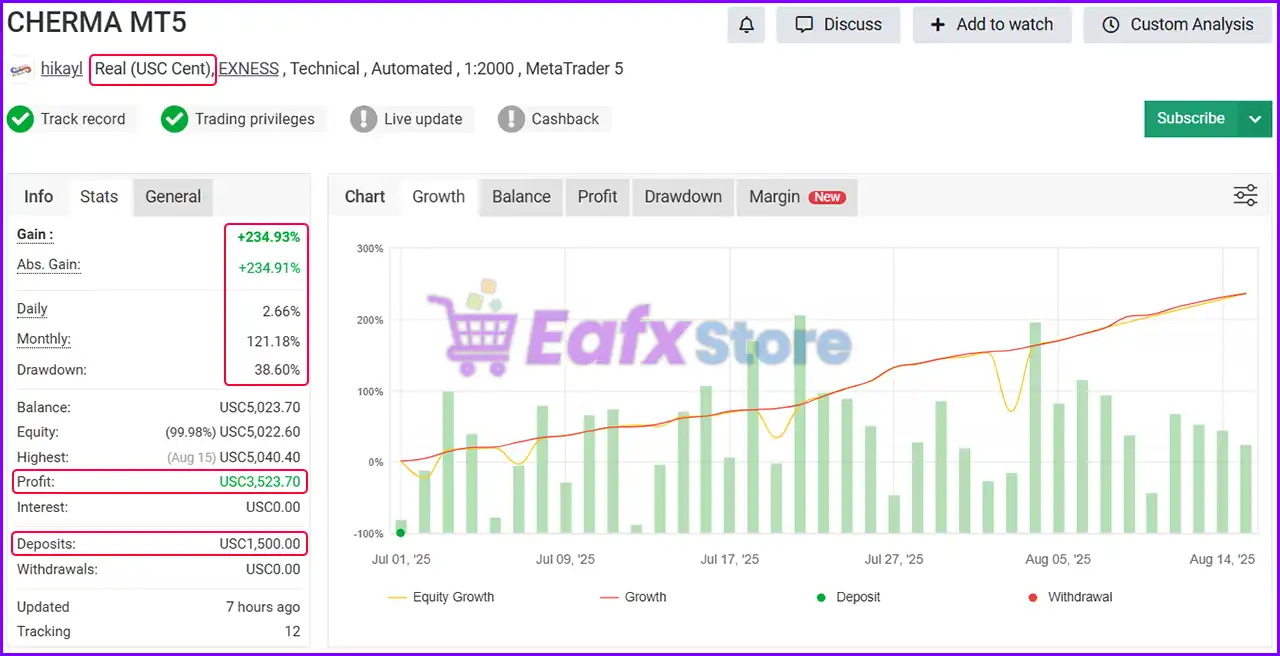1280x656 pixels.
Task: Click the Abs. Gain label
Action: click(49, 265)
